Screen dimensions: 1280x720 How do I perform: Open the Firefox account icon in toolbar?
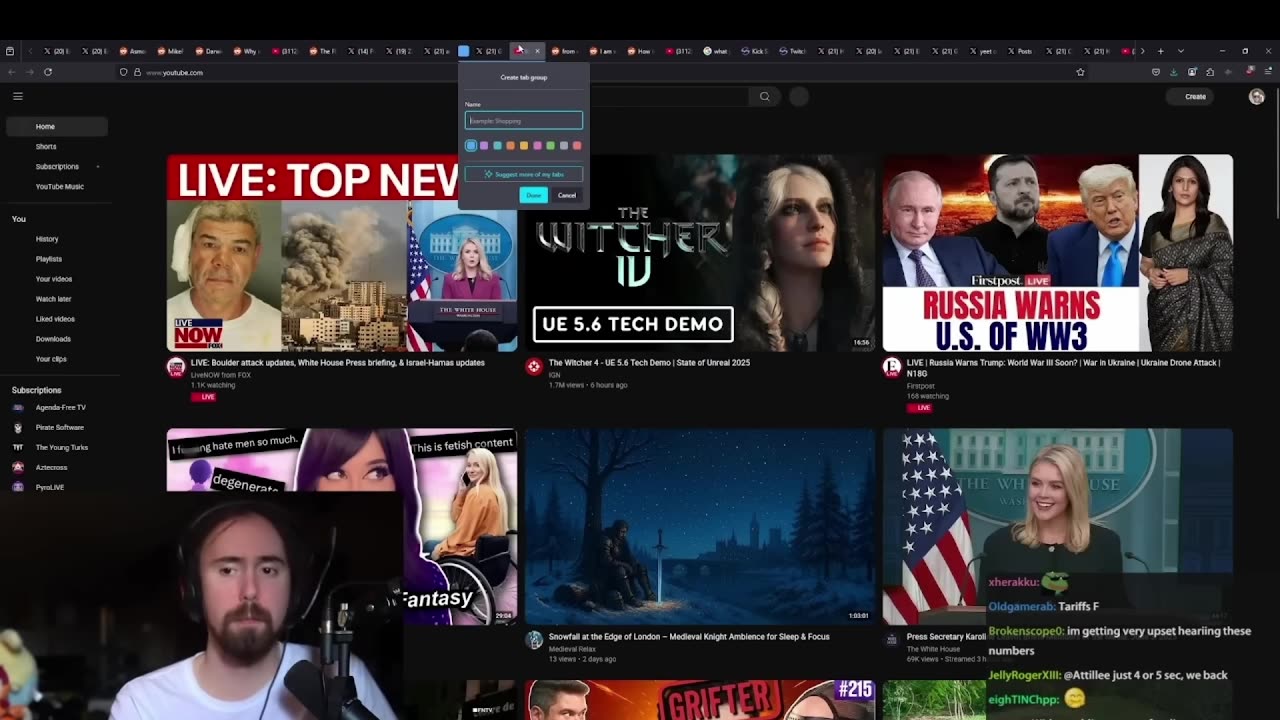1192,72
